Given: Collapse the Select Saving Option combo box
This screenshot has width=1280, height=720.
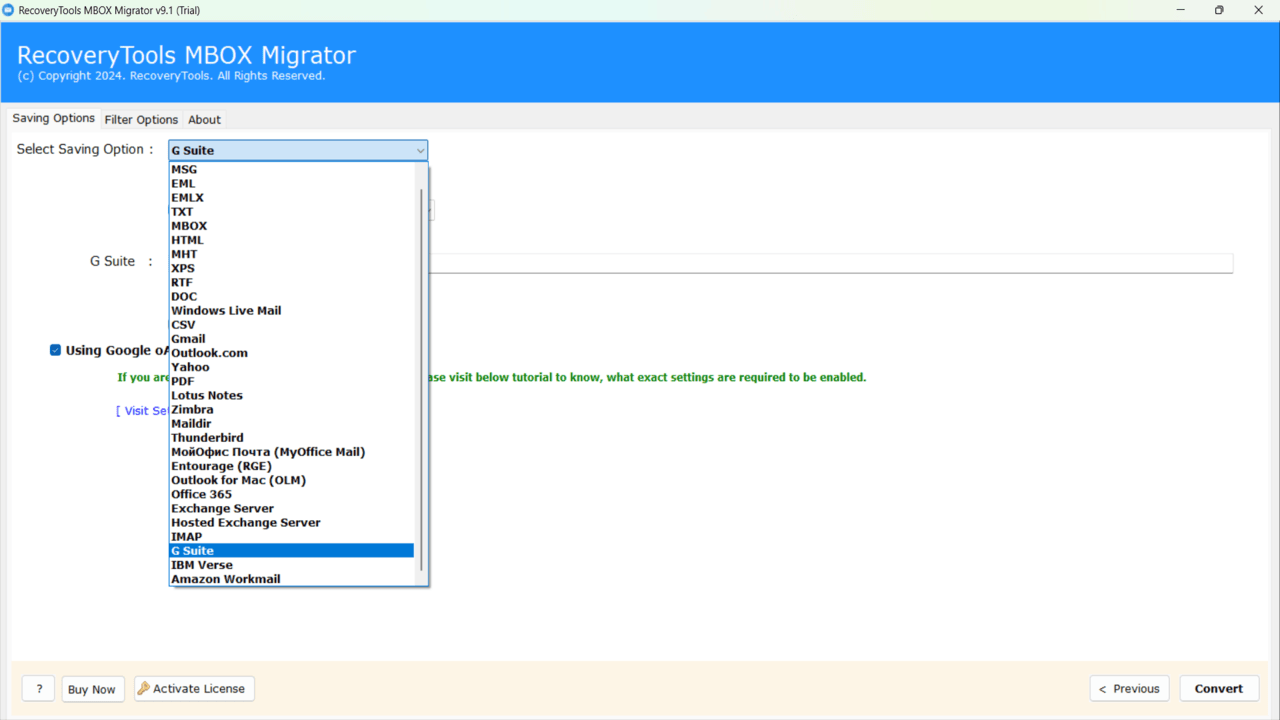Looking at the screenshot, I should click(x=298, y=150).
